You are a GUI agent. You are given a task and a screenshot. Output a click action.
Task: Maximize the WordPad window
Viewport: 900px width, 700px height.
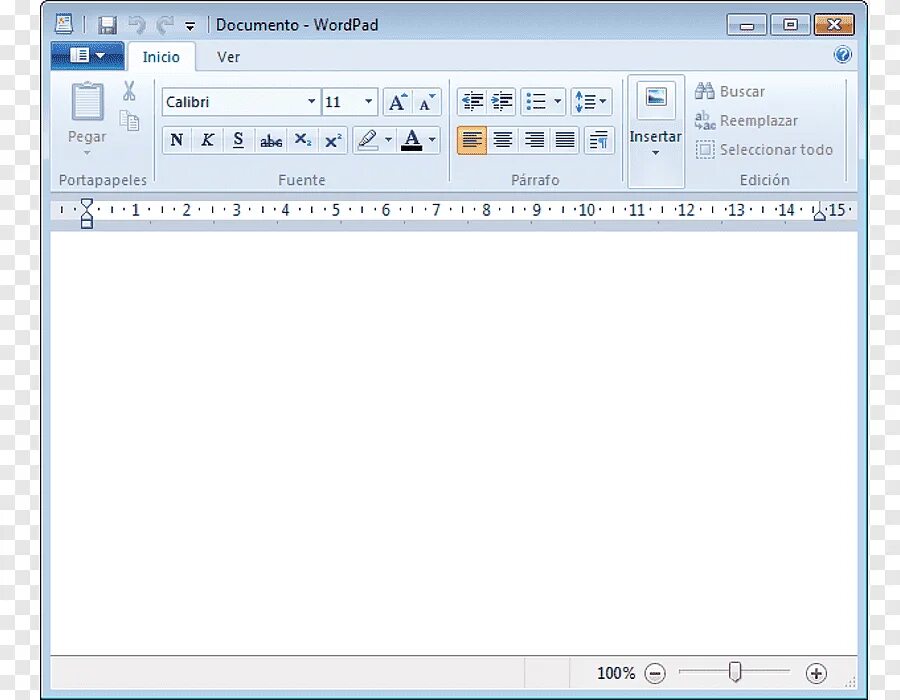coord(790,25)
